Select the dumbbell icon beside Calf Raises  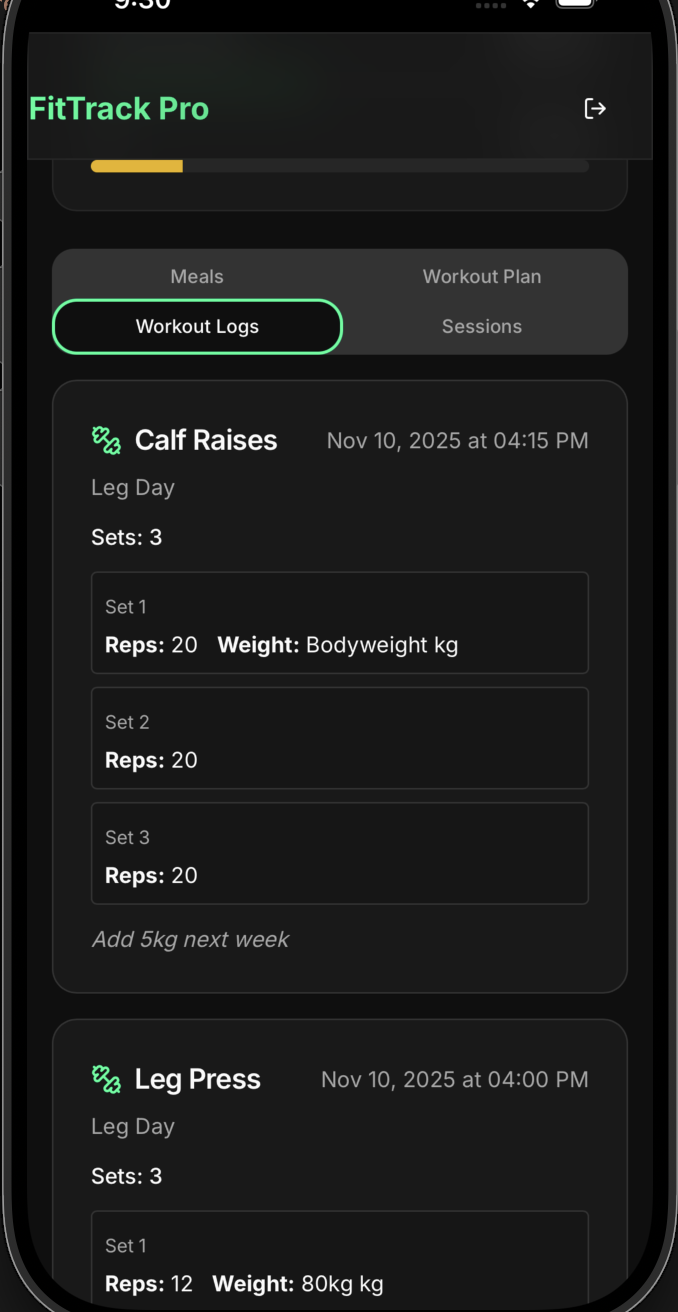click(106, 440)
